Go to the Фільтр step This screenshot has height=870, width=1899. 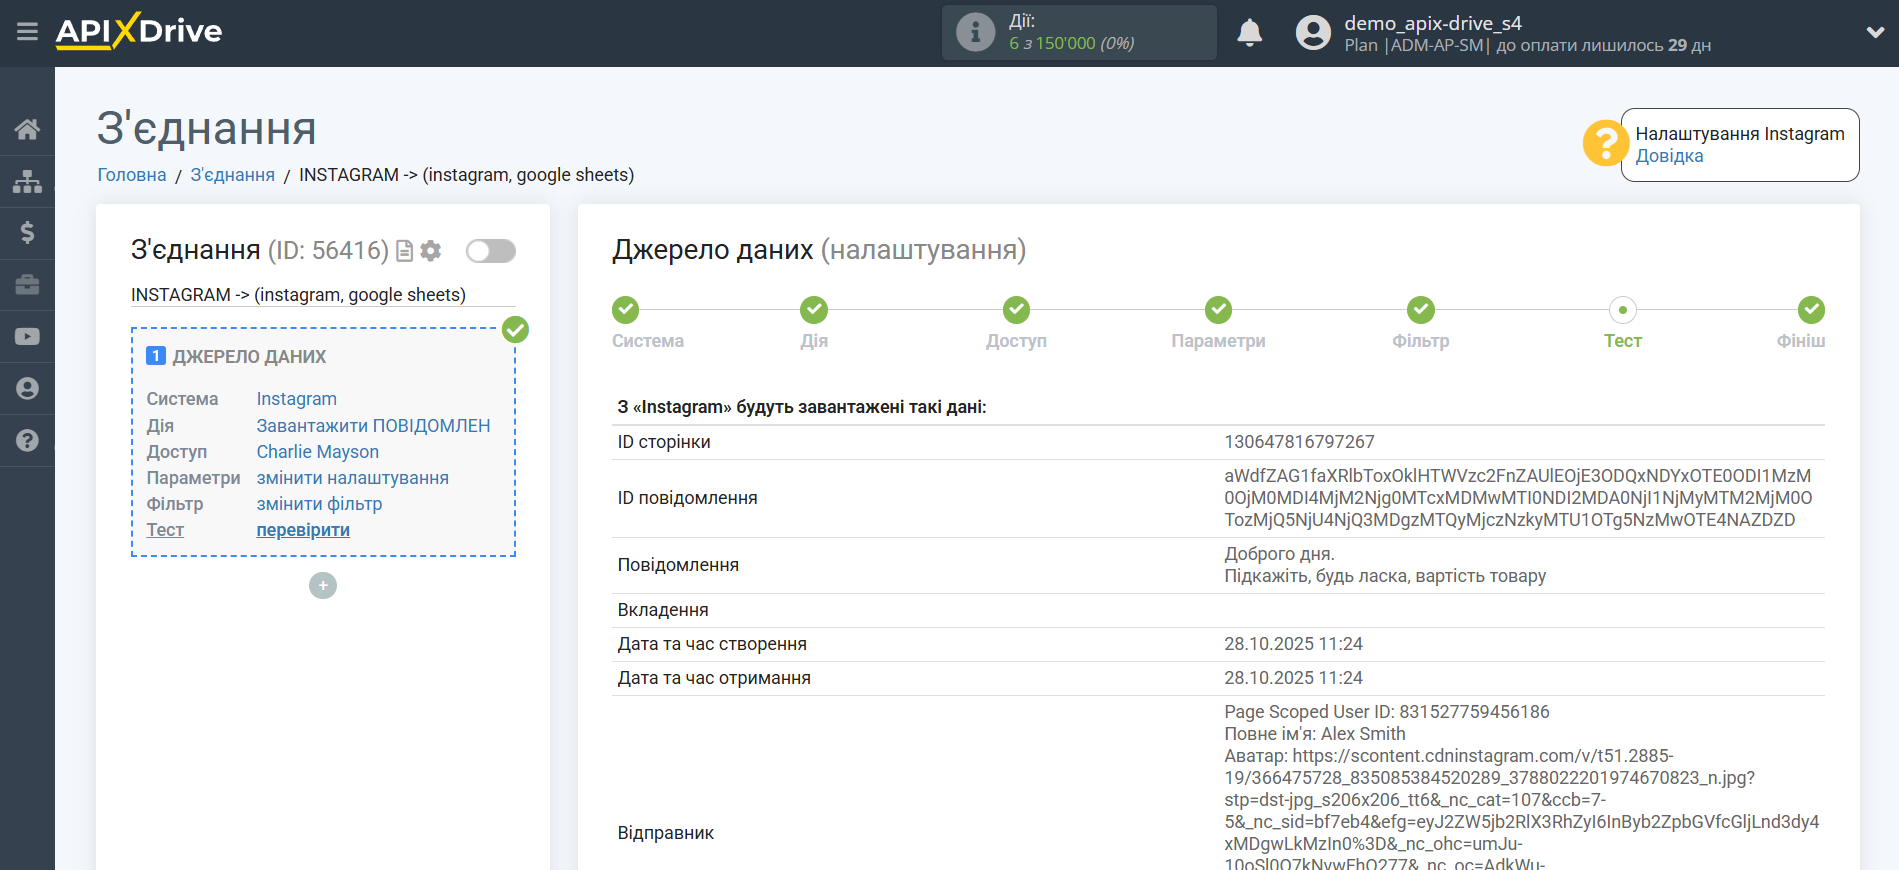point(1420,311)
